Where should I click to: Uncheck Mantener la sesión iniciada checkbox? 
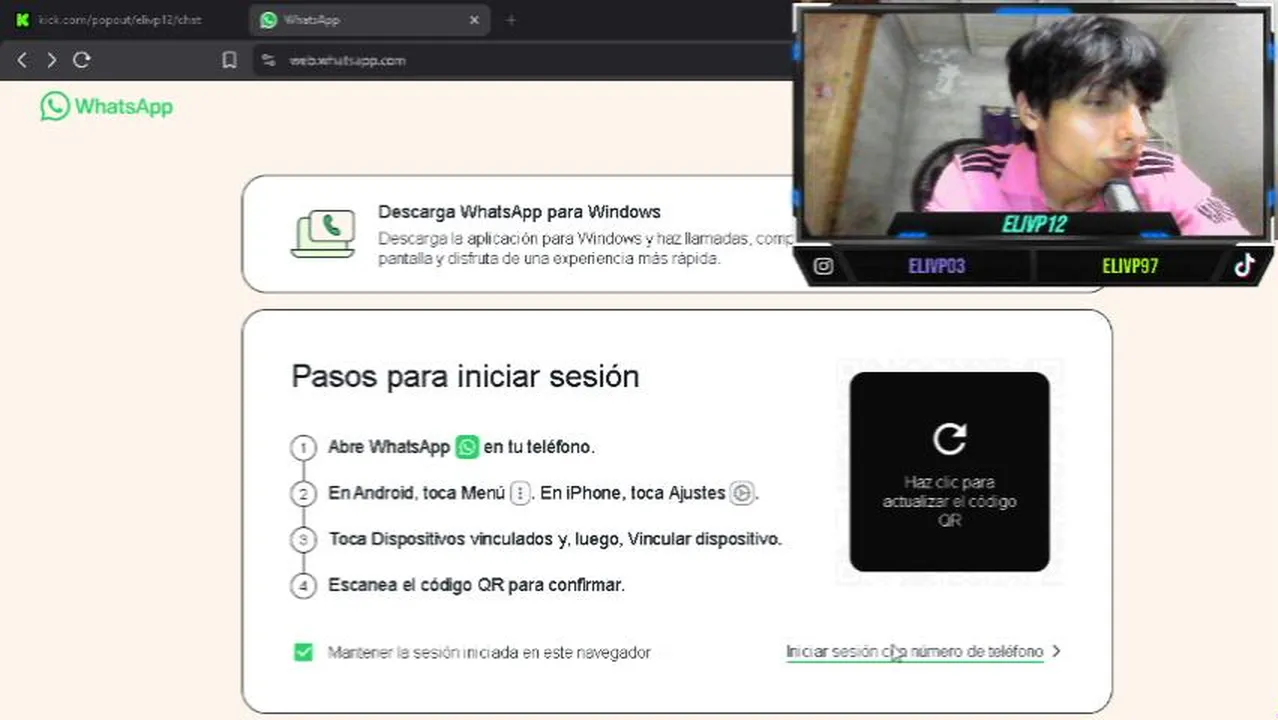click(303, 652)
